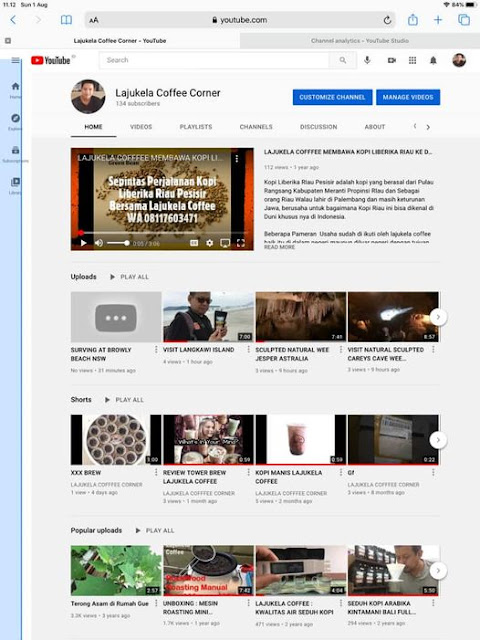Show next videos in Uploads row
Image resolution: width=480 pixels, height=640 pixels.
(x=438, y=317)
